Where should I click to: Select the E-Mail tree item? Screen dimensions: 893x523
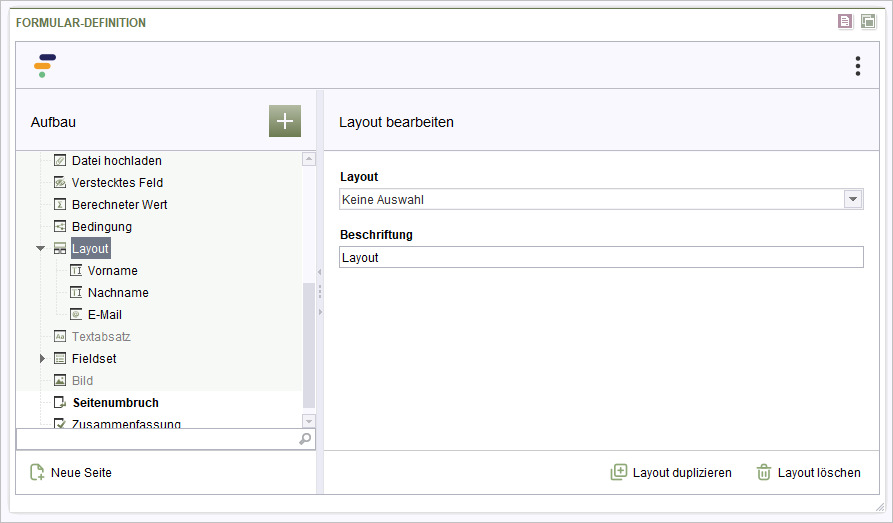[105, 314]
